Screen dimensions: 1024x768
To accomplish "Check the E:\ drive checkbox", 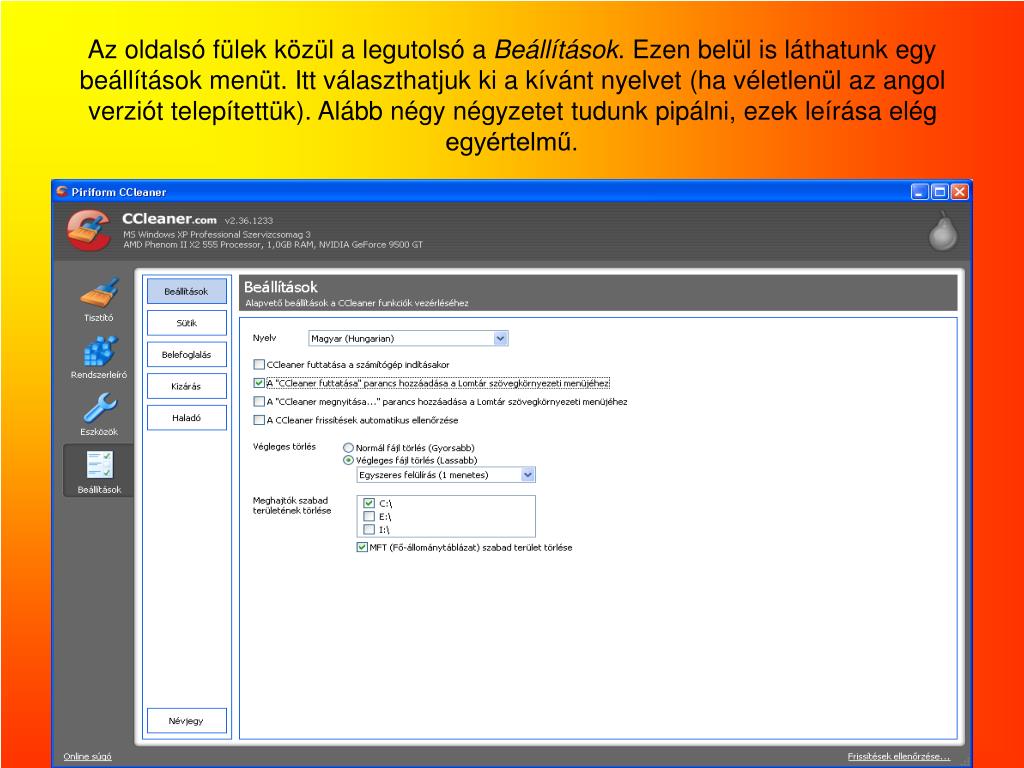I will click(369, 517).
